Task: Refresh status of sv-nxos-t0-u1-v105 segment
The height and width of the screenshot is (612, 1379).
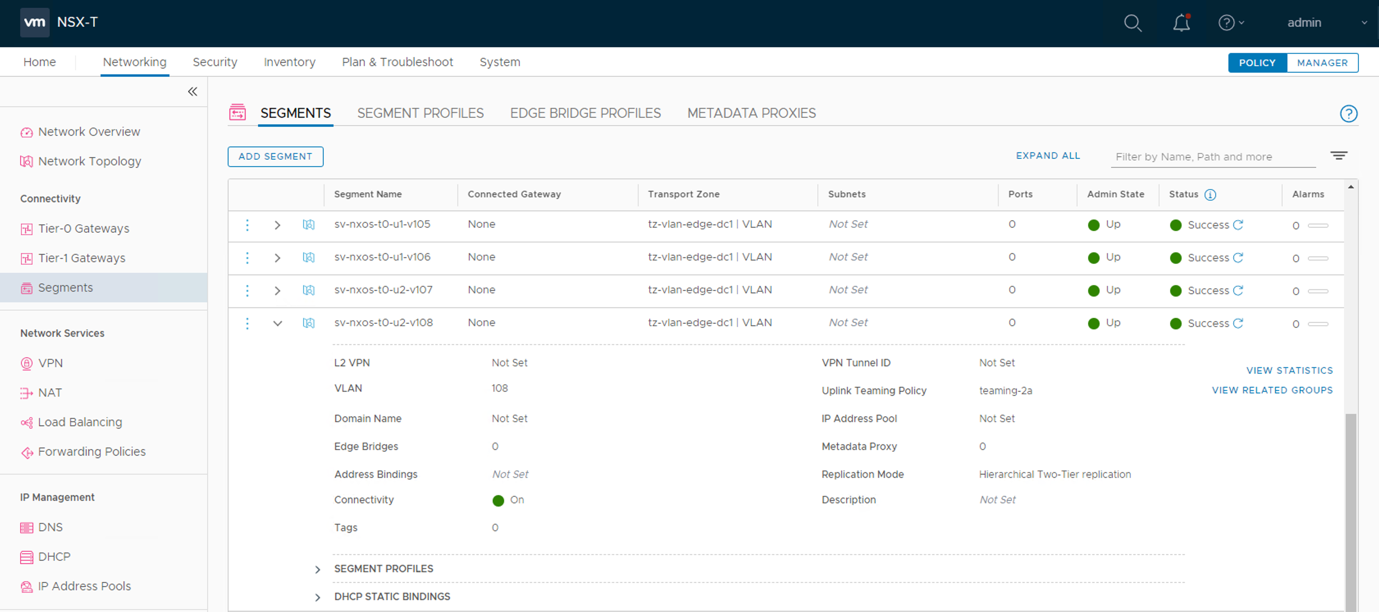Action: coord(1238,225)
